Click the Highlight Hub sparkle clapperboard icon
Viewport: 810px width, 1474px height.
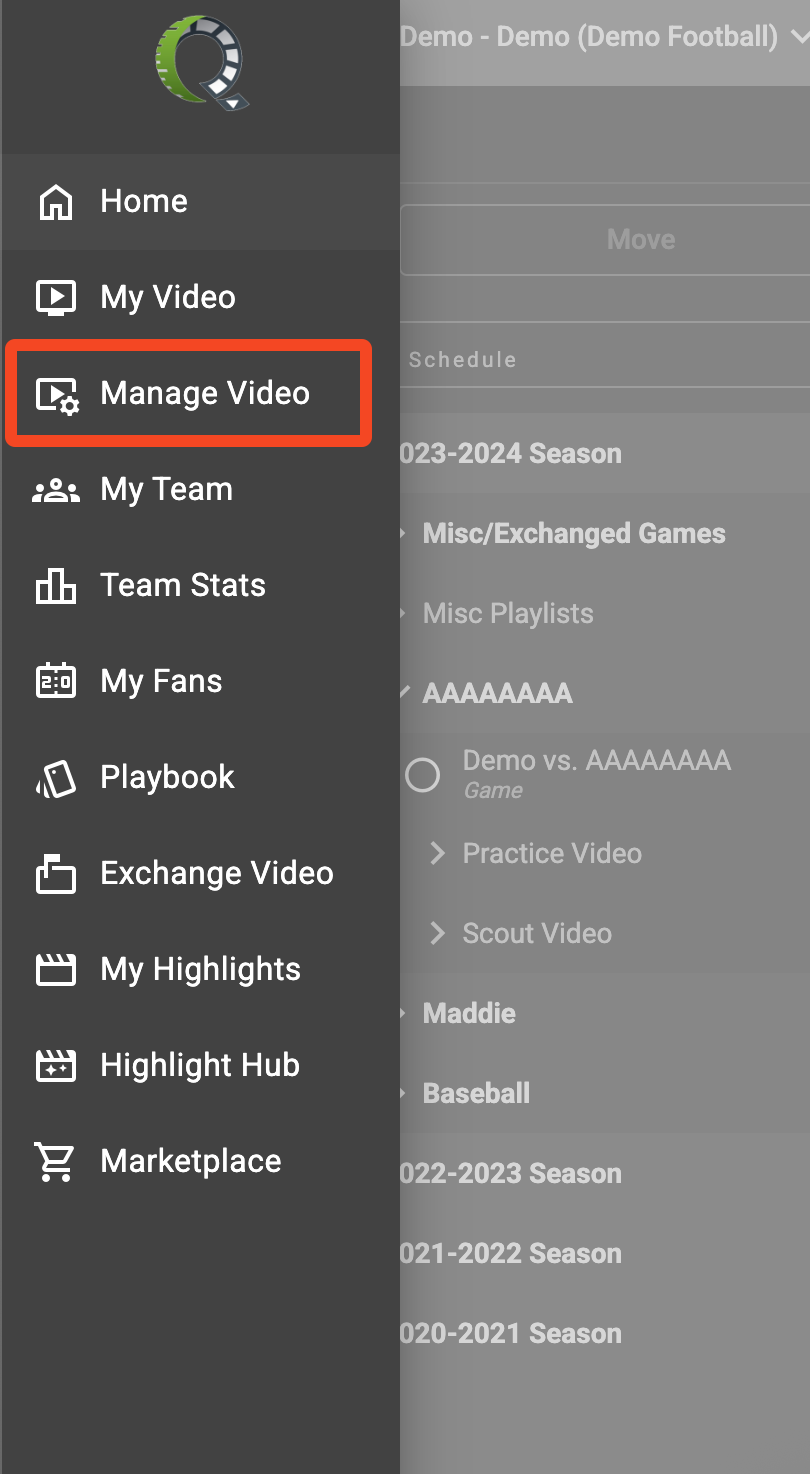pyautogui.click(x=55, y=1065)
